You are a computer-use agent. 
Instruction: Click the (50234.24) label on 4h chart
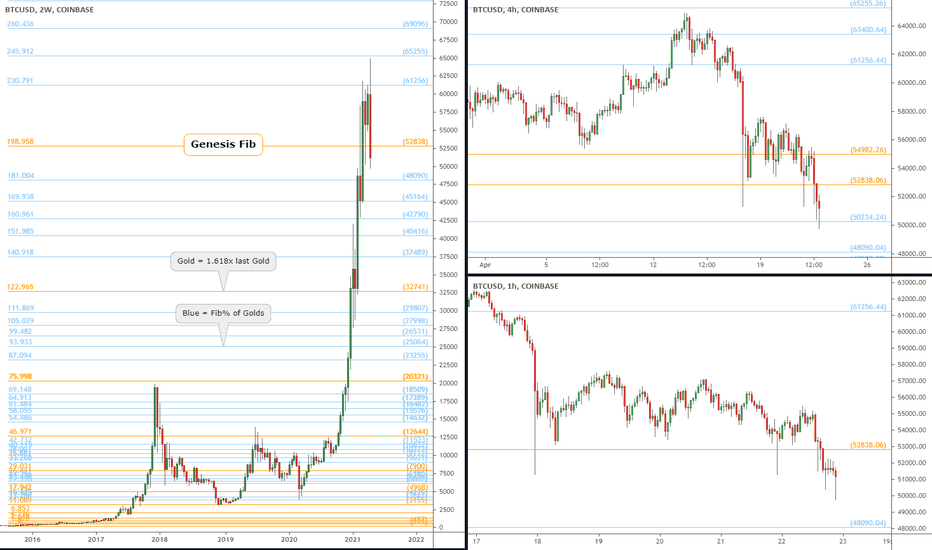868,217
